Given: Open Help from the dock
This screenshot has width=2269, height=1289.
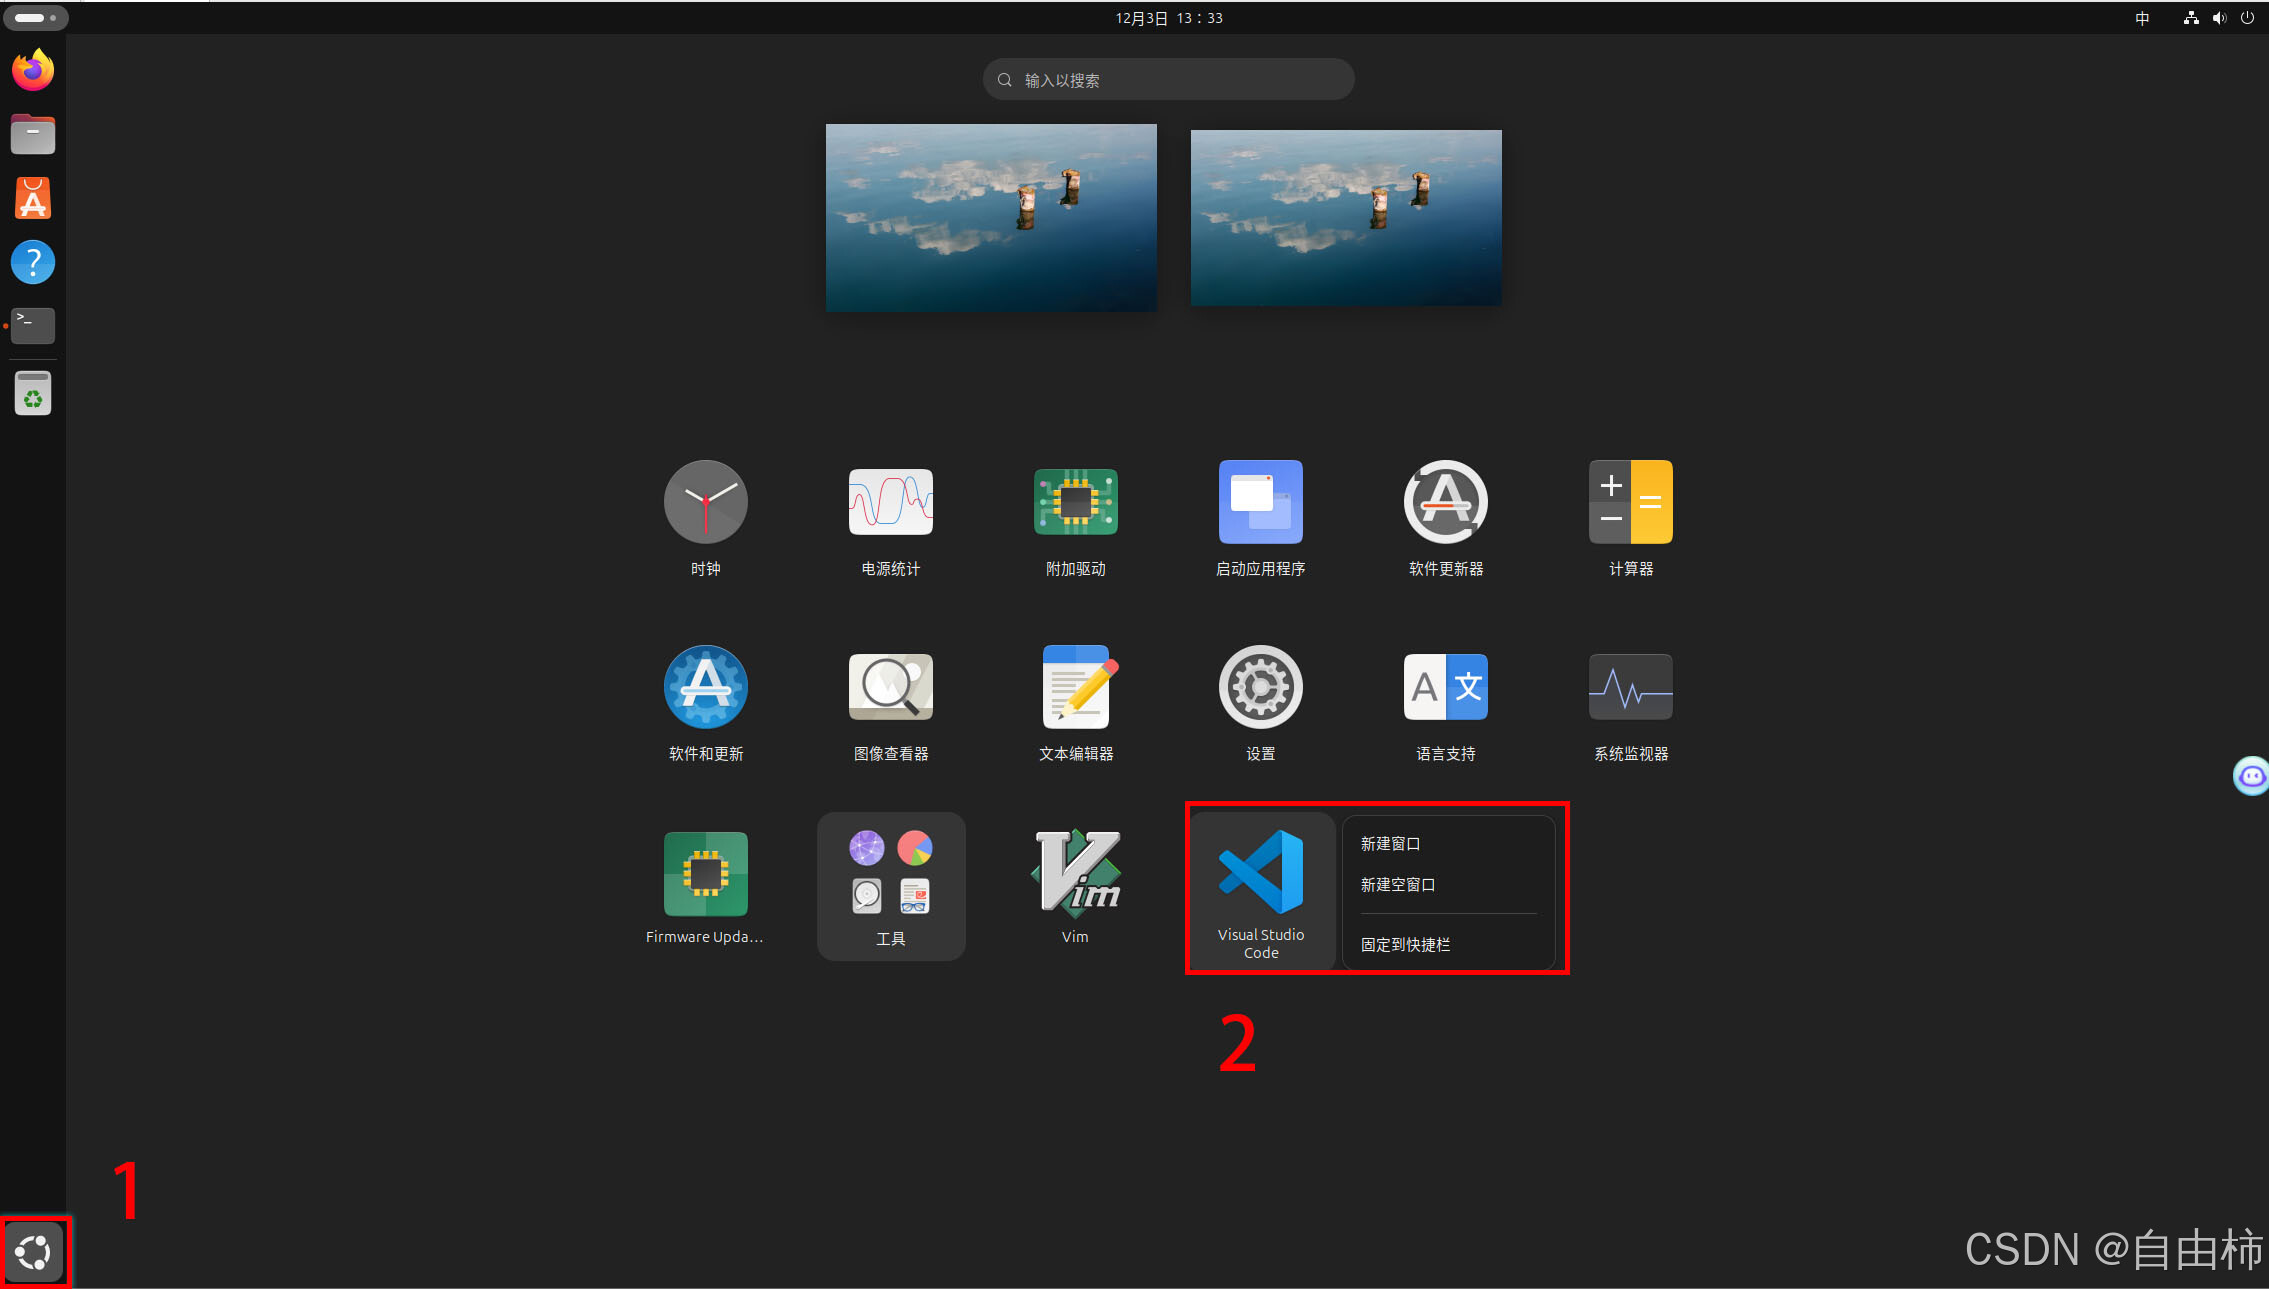Looking at the screenshot, I should [x=33, y=262].
